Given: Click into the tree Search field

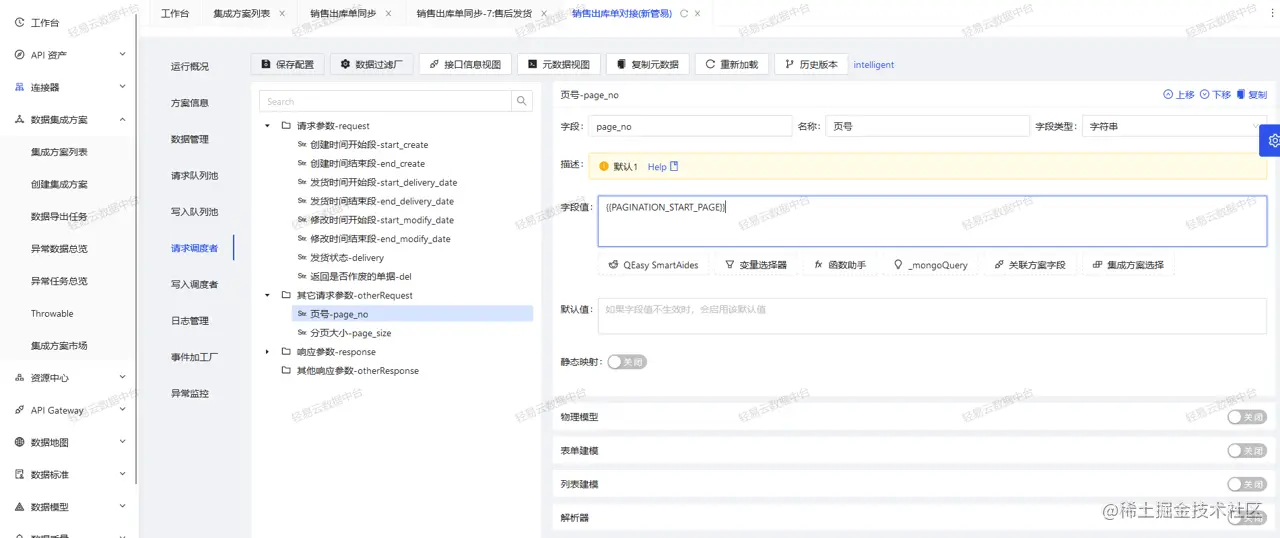Looking at the screenshot, I should click(385, 101).
